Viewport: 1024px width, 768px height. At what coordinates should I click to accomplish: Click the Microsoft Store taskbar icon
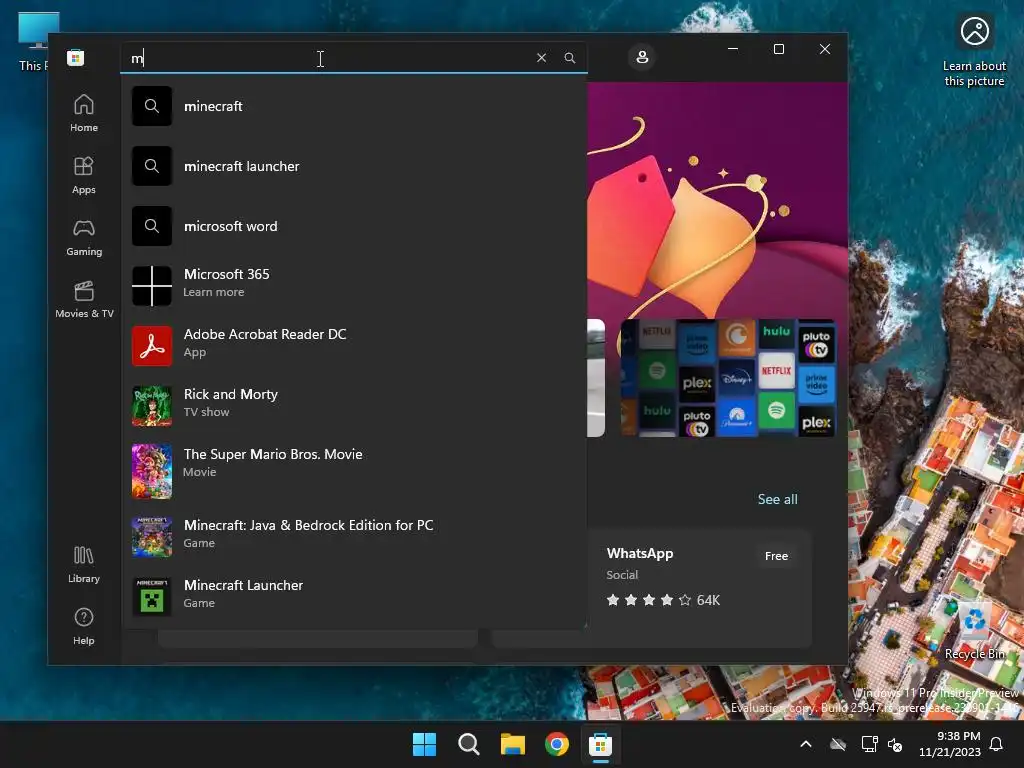[x=600, y=744]
